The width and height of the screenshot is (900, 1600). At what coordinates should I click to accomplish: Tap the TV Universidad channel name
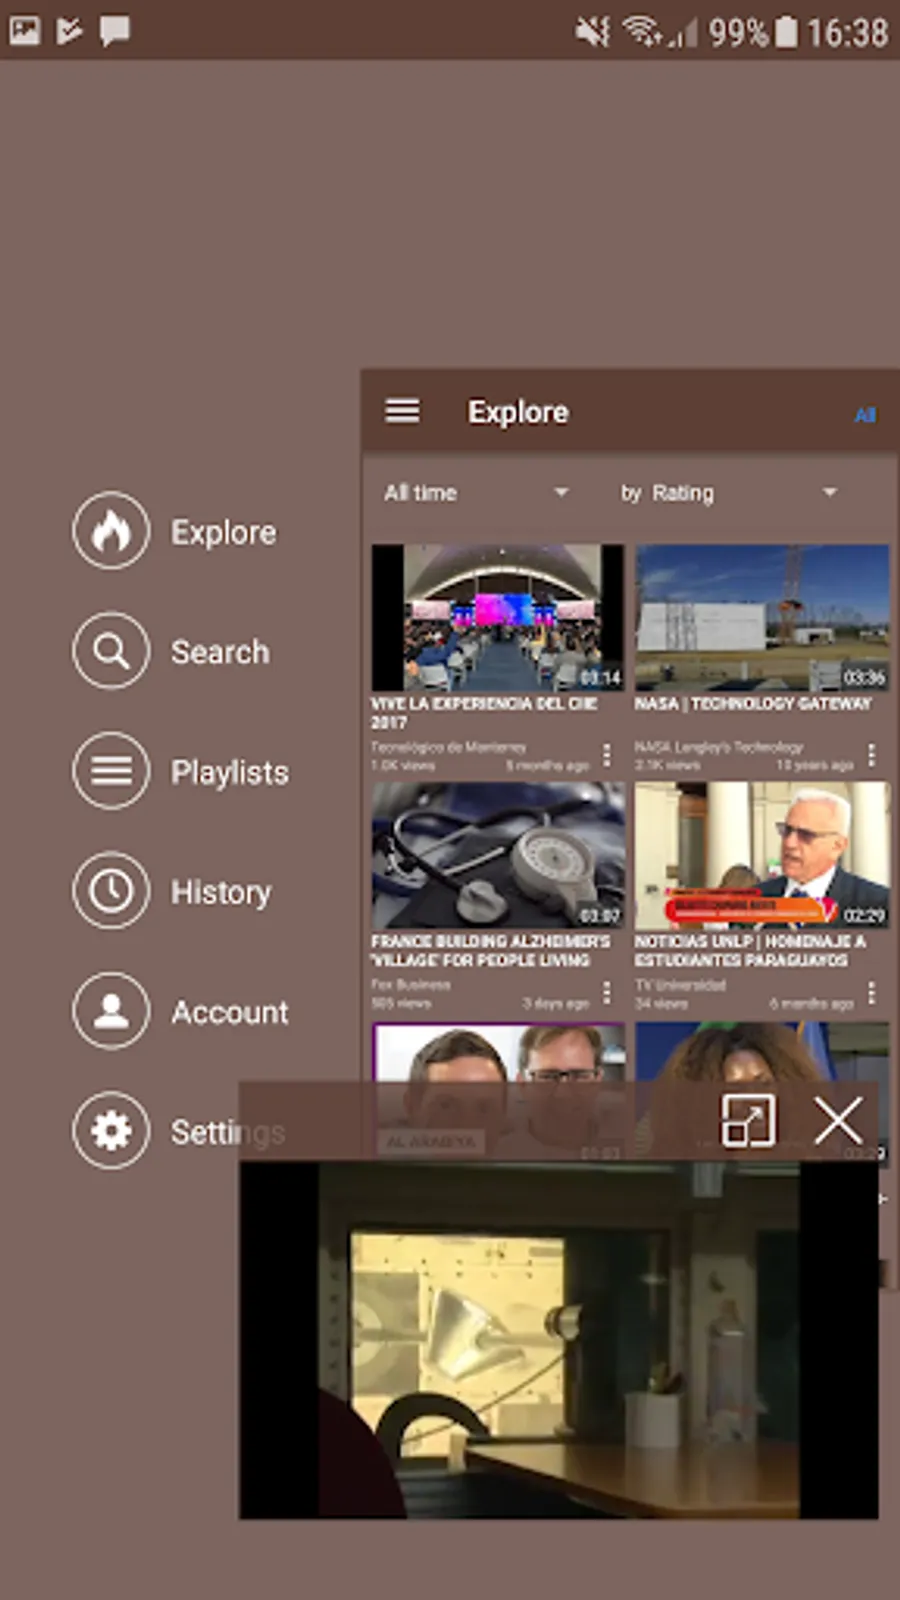tap(681, 985)
